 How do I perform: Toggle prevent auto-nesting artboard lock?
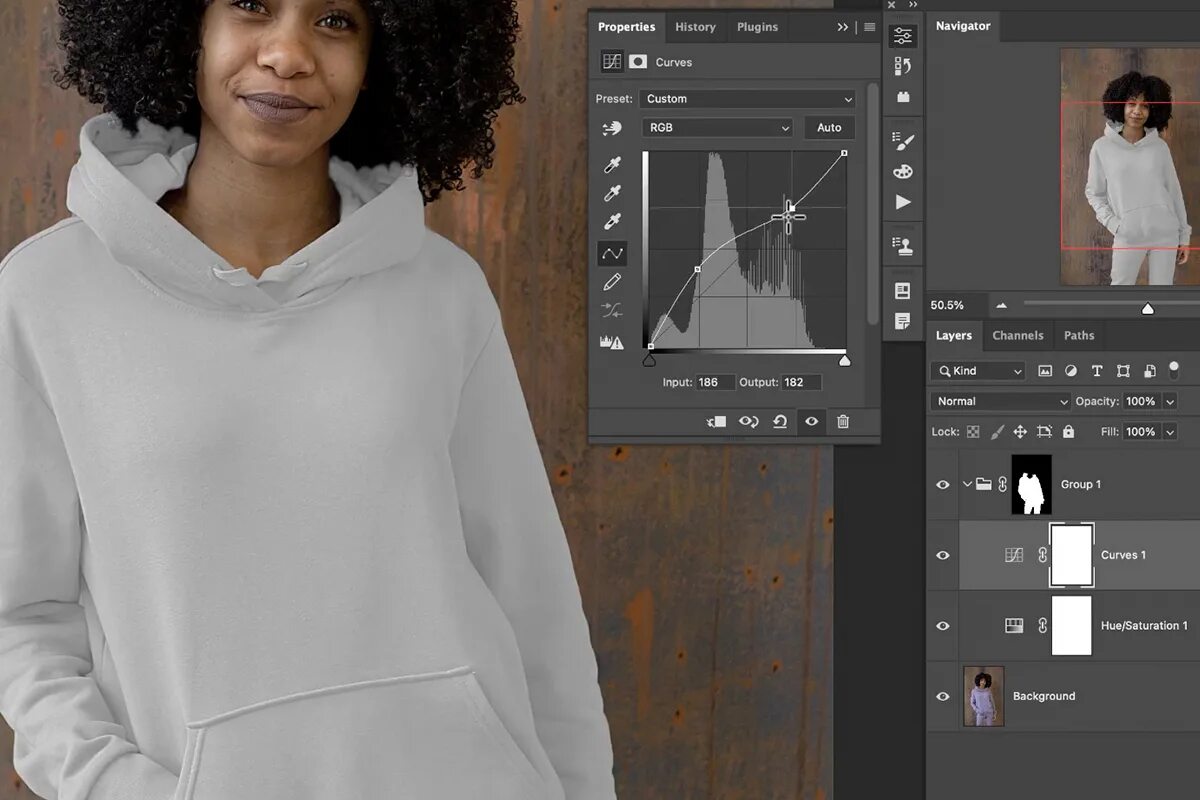tap(1044, 432)
